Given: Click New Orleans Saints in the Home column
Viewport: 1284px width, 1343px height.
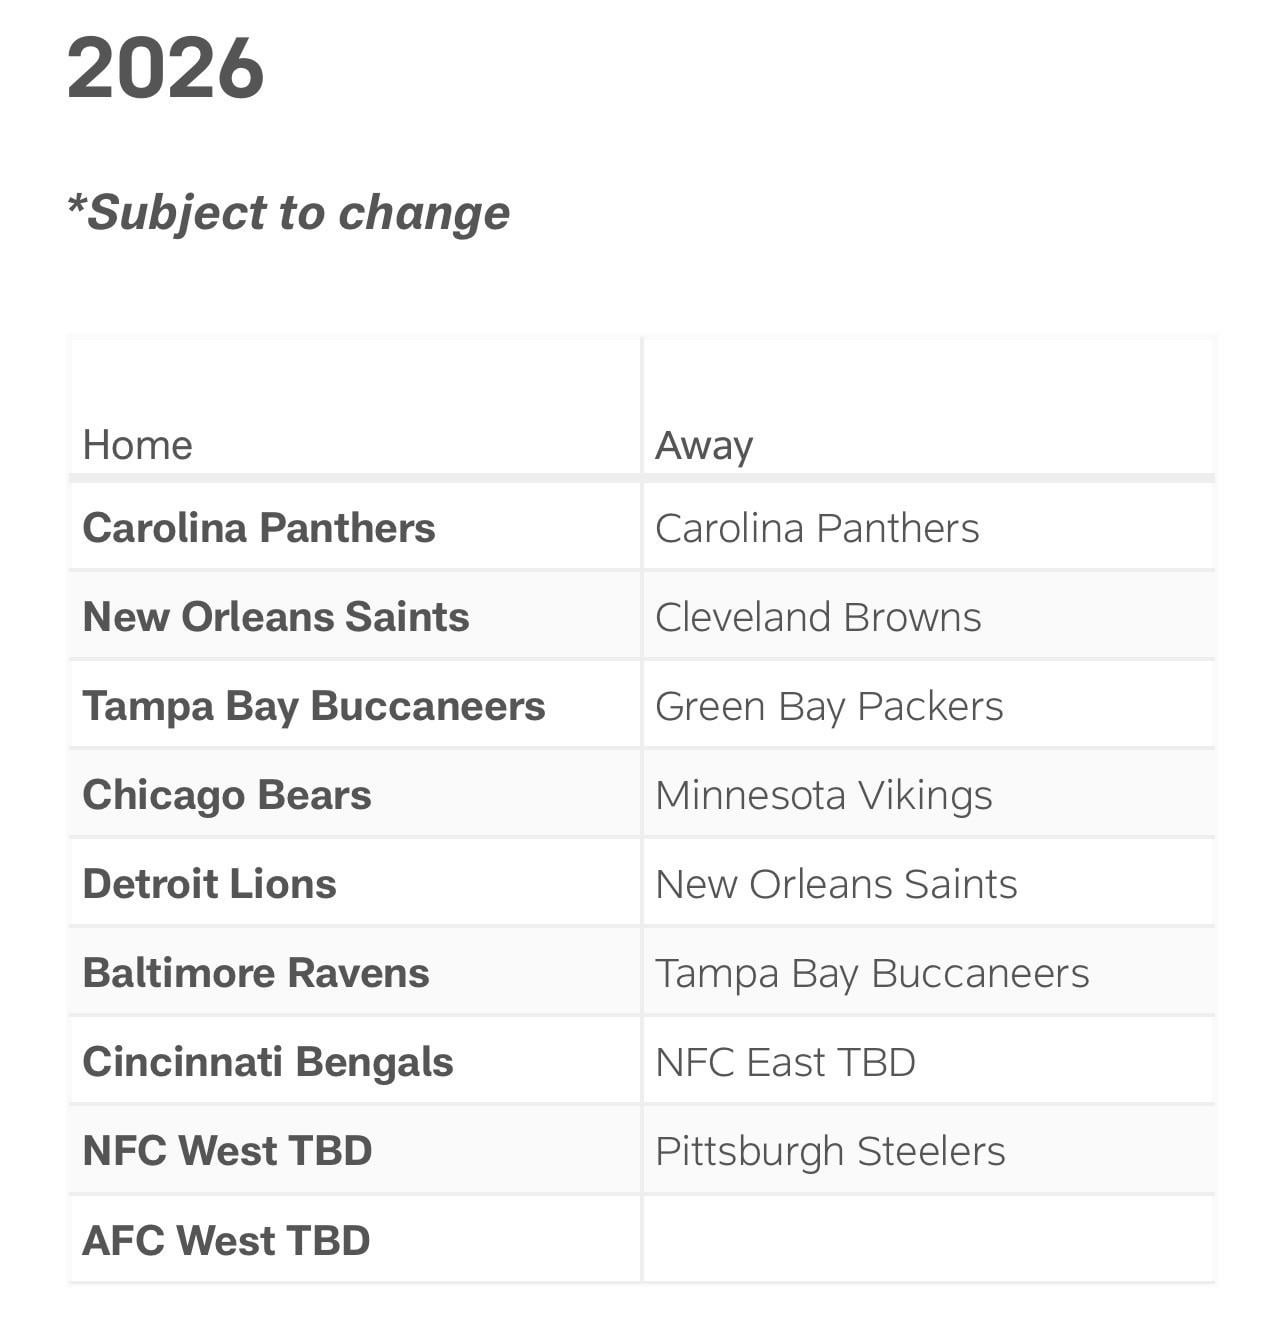Looking at the screenshot, I should click(276, 617).
